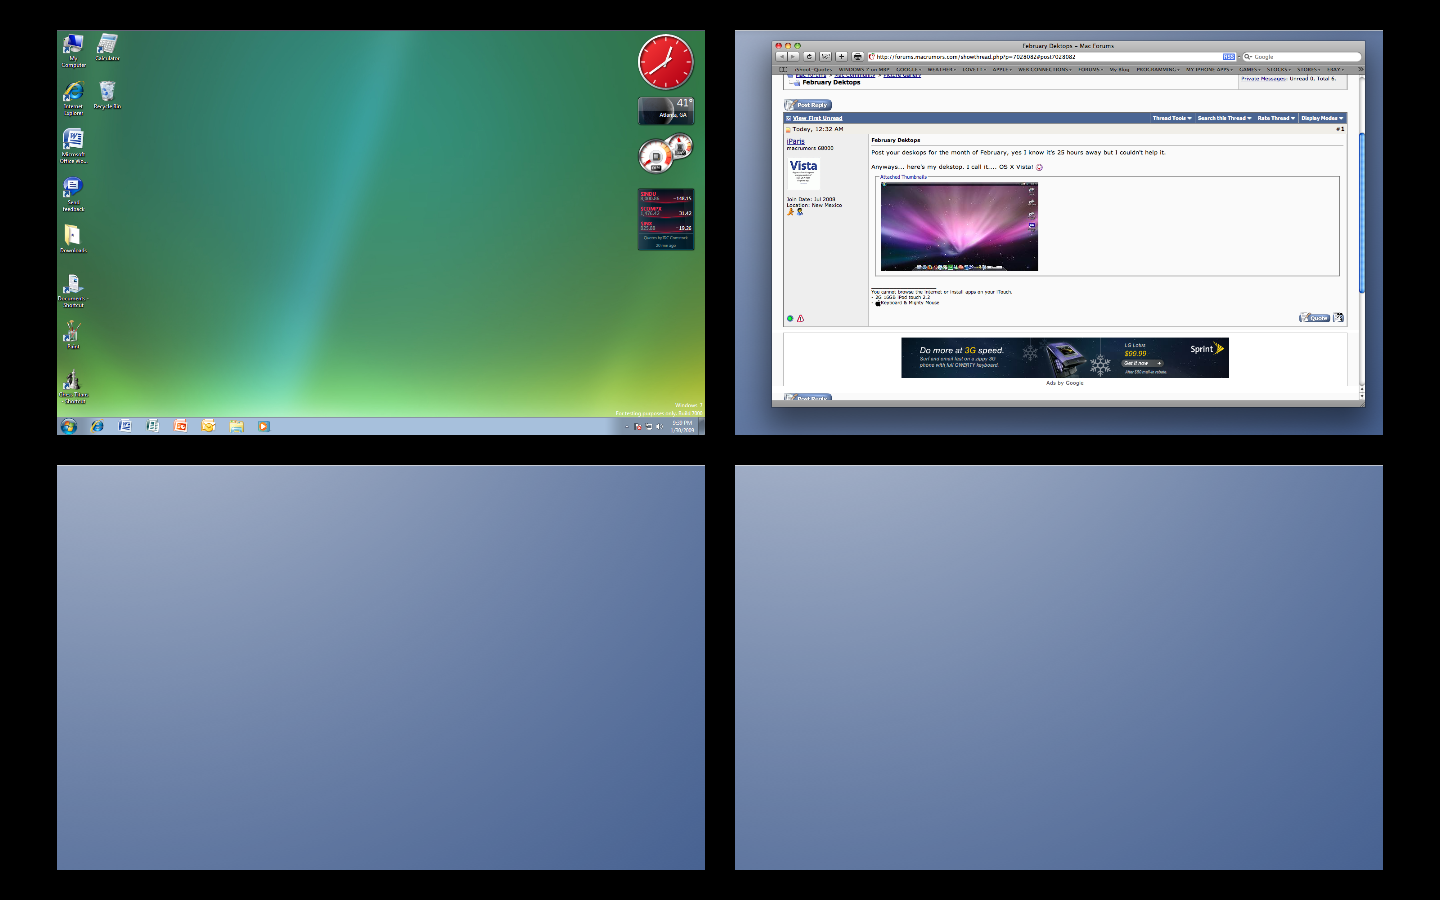Click the report post warning icon
The height and width of the screenshot is (900, 1440).
[x=800, y=319]
